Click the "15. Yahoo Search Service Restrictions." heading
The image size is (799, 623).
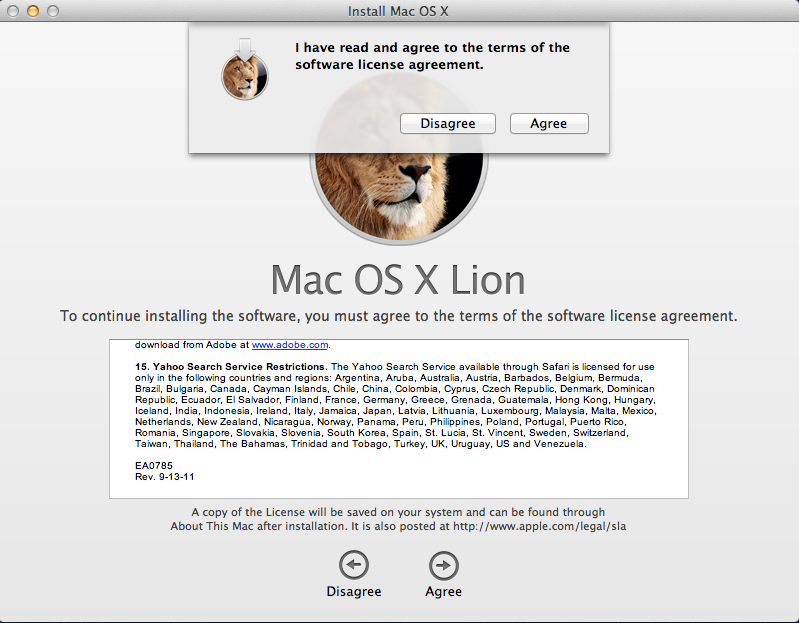[x=231, y=367]
